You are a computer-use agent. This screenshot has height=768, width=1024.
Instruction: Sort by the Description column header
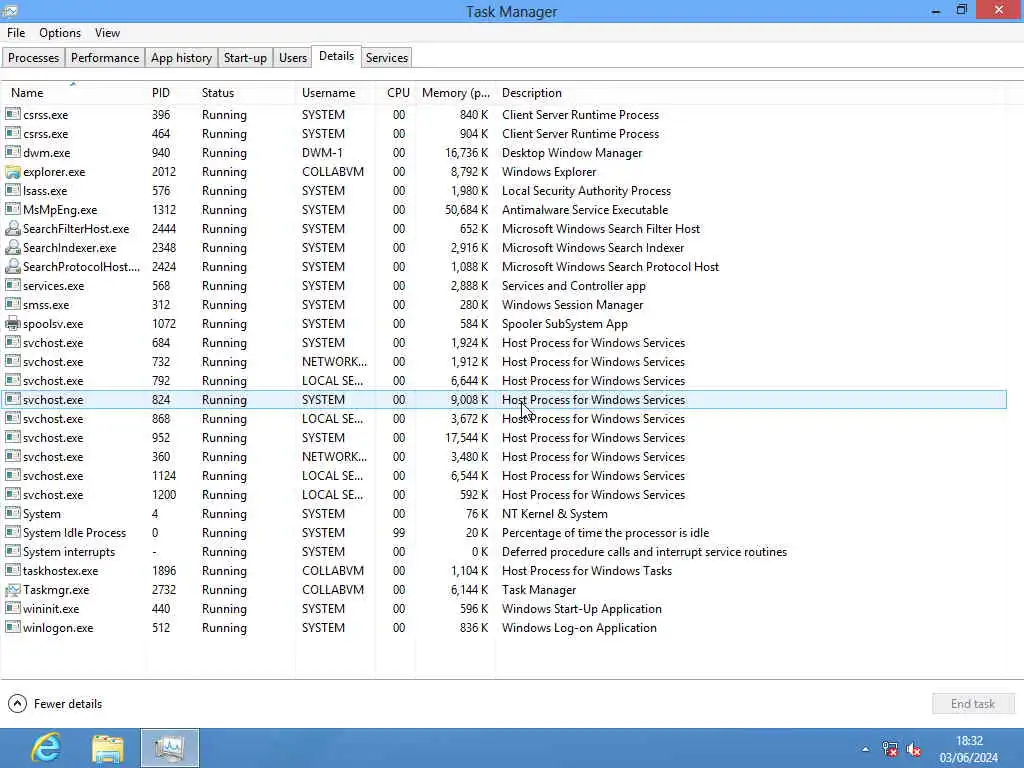pyautogui.click(x=751, y=93)
